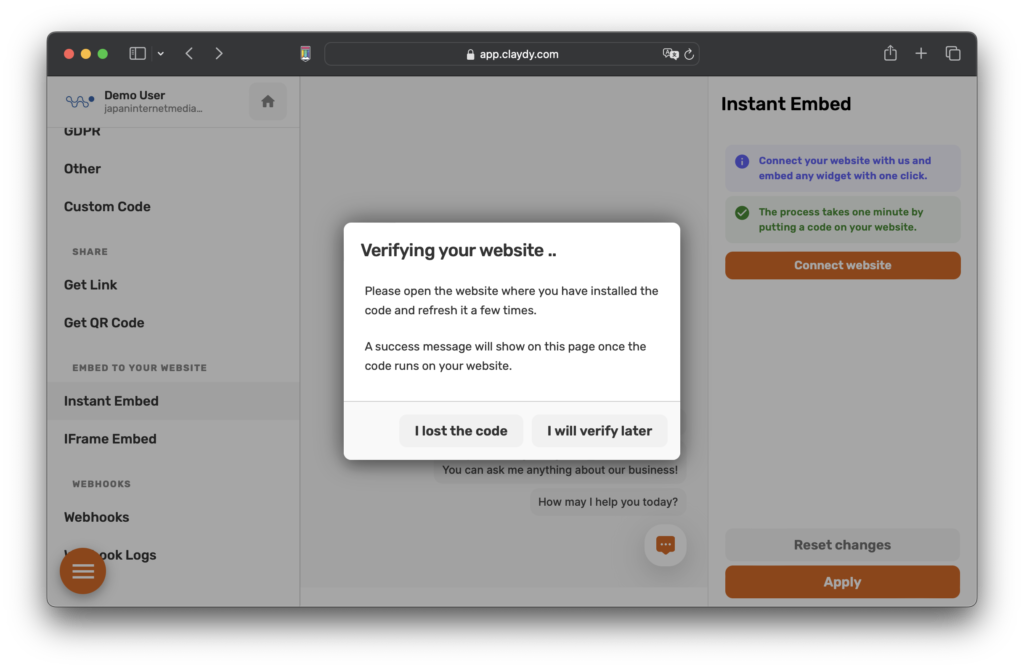Screen dimensions: 1024x669
Task: Click "I lost the code" button
Action: click(x=461, y=431)
